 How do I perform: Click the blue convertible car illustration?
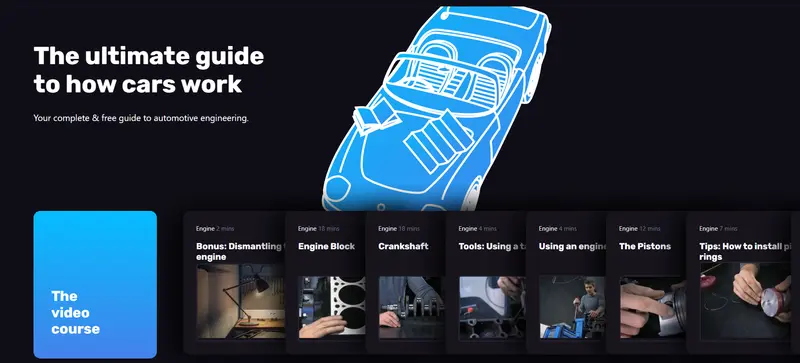pyautogui.click(x=437, y=108)
